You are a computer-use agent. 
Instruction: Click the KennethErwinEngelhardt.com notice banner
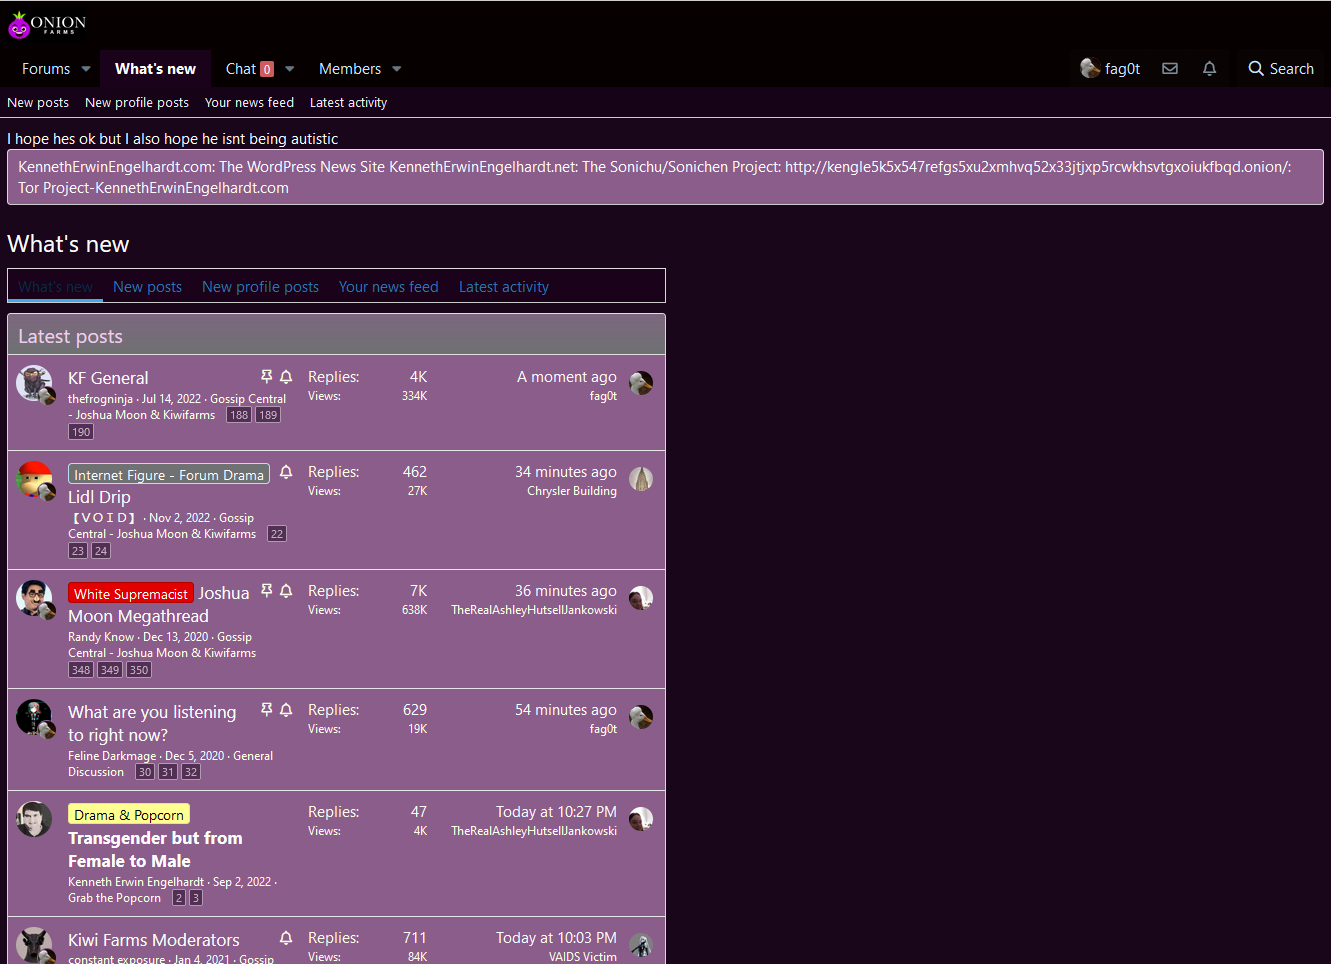[x=665, y=177]
